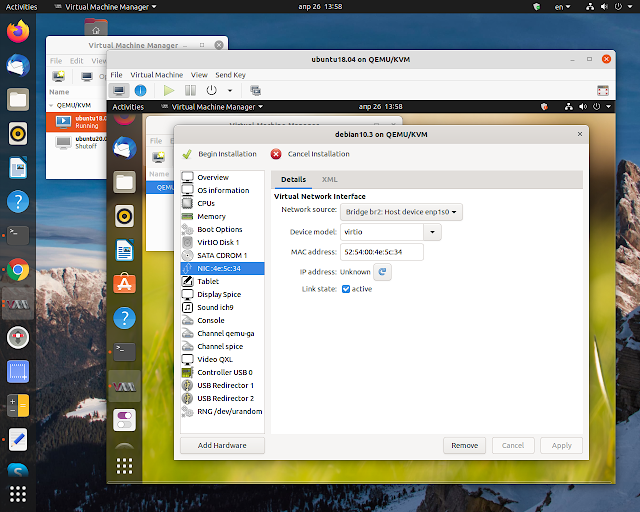Select the Memory entry
The width and height of the screenshot is (640, 512).
click(222, 216)
